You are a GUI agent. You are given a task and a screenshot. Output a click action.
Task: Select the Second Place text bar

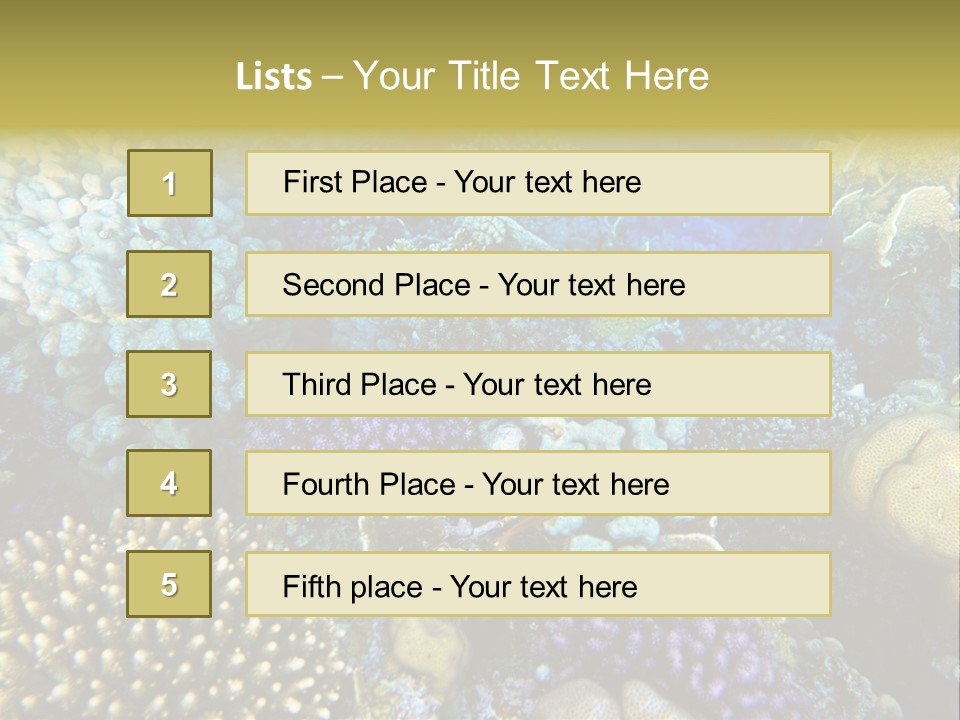(538, 285)
